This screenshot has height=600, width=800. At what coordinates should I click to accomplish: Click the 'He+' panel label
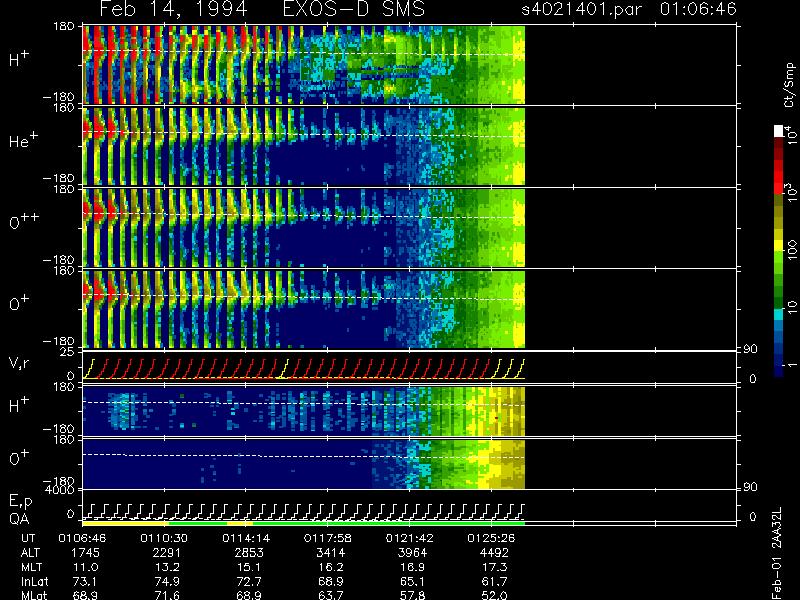[x=23, y=140]
